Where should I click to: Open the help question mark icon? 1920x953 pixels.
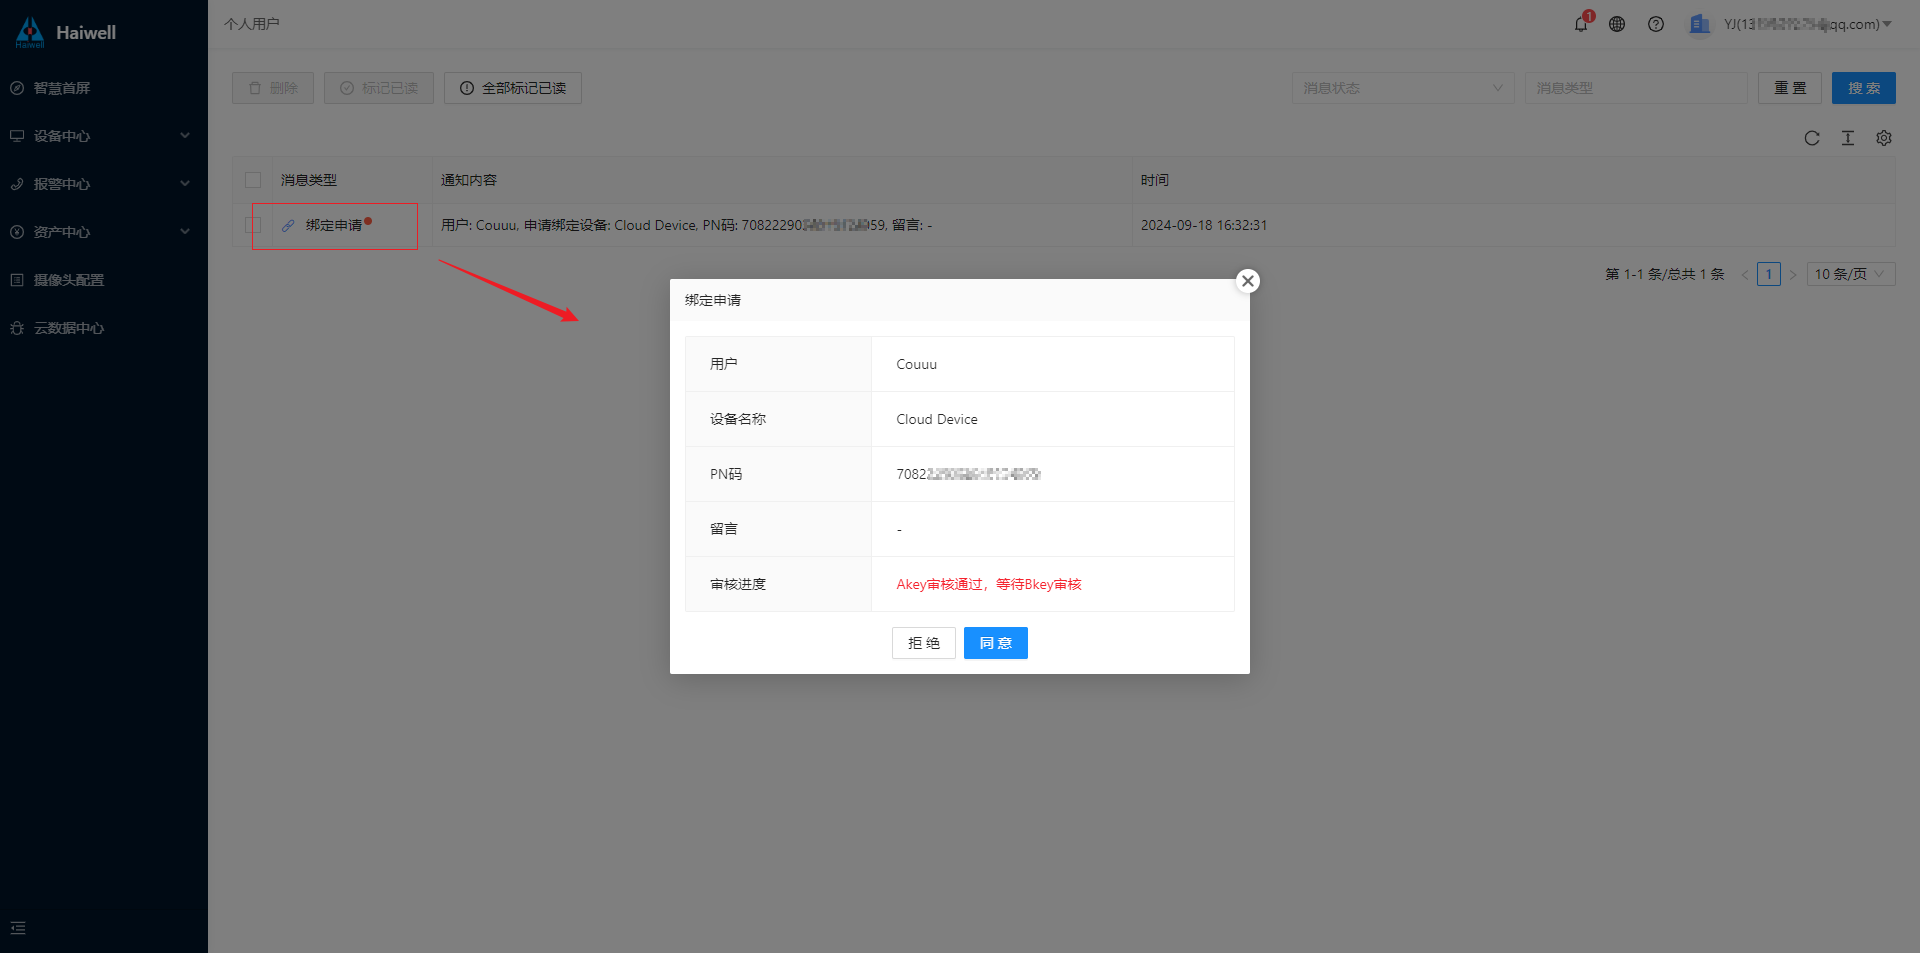coord(1656,24)
